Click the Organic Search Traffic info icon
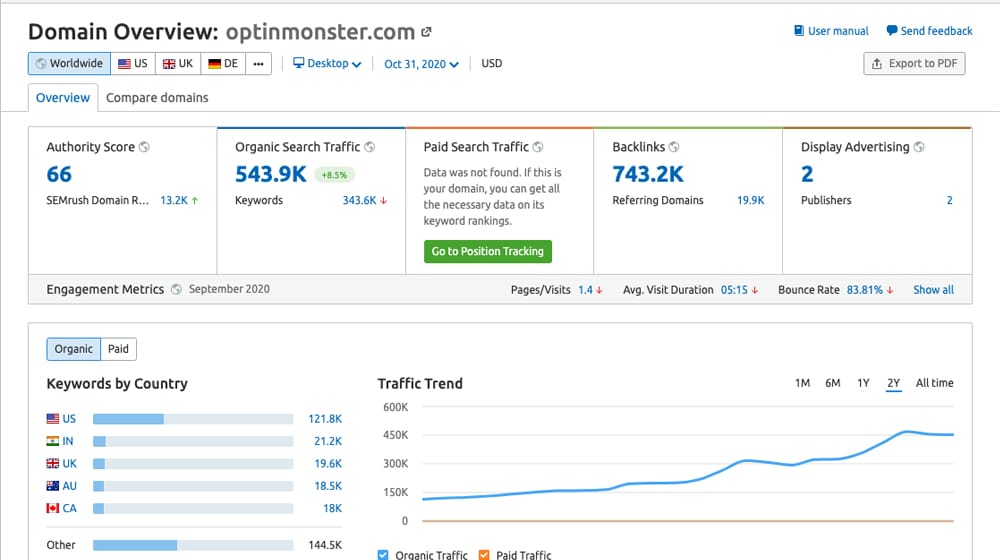Viewport: 1000px width, 560px height. [x=370, y=147]
